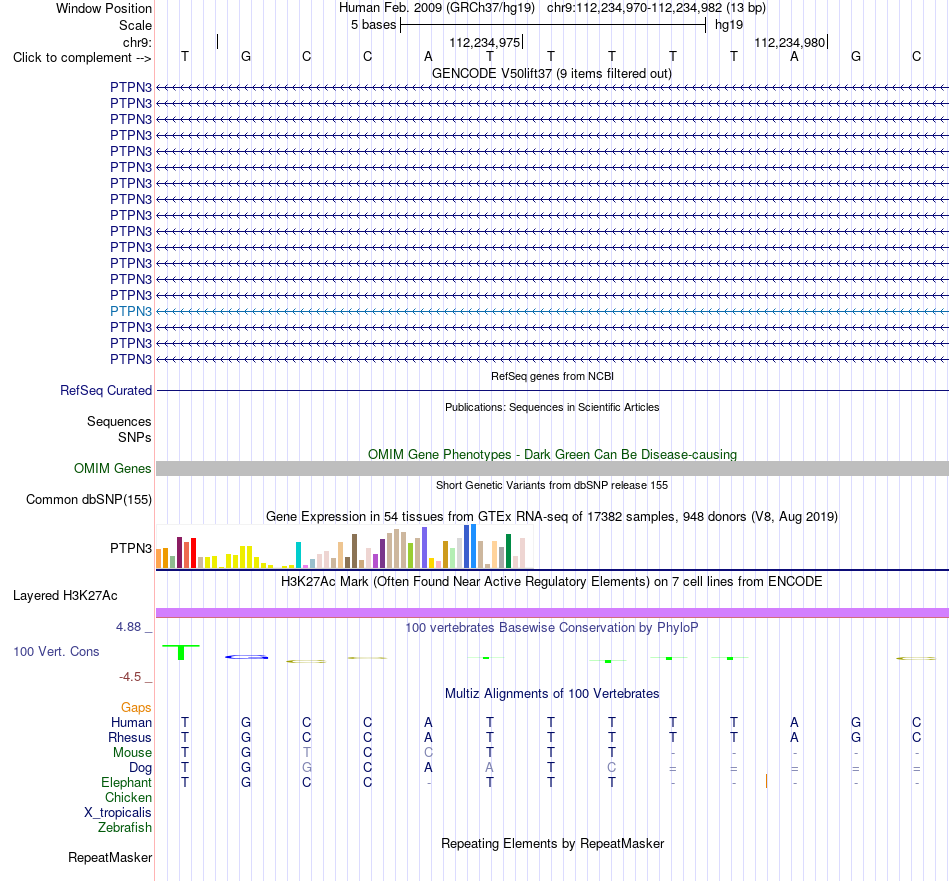The image size is (950, 881).
Task: Click the 'SNPs' track label
Action: [135, 437]
